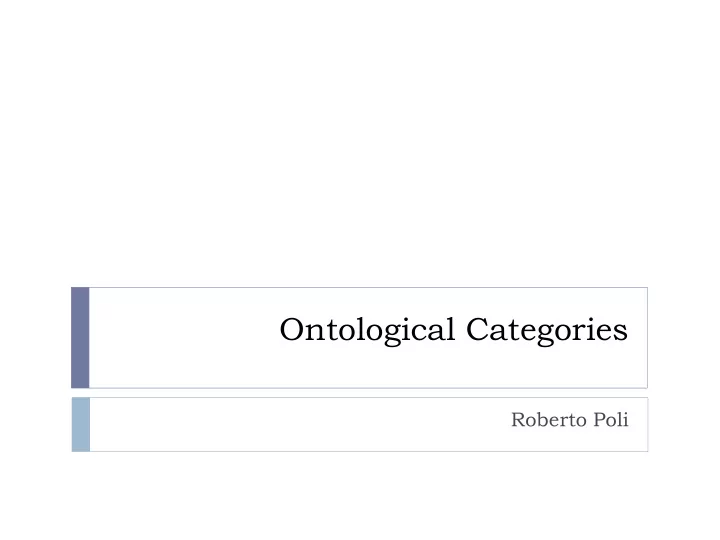Click the capital letter "R" in Roberto
This screenshot has width=720, height=540.
[518, 420]
